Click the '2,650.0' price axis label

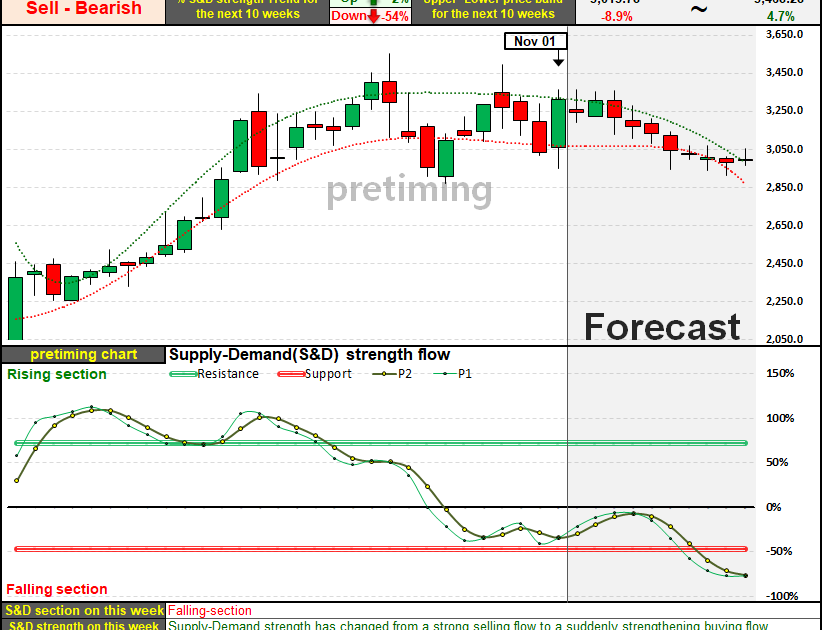click(x=784, y=225)
